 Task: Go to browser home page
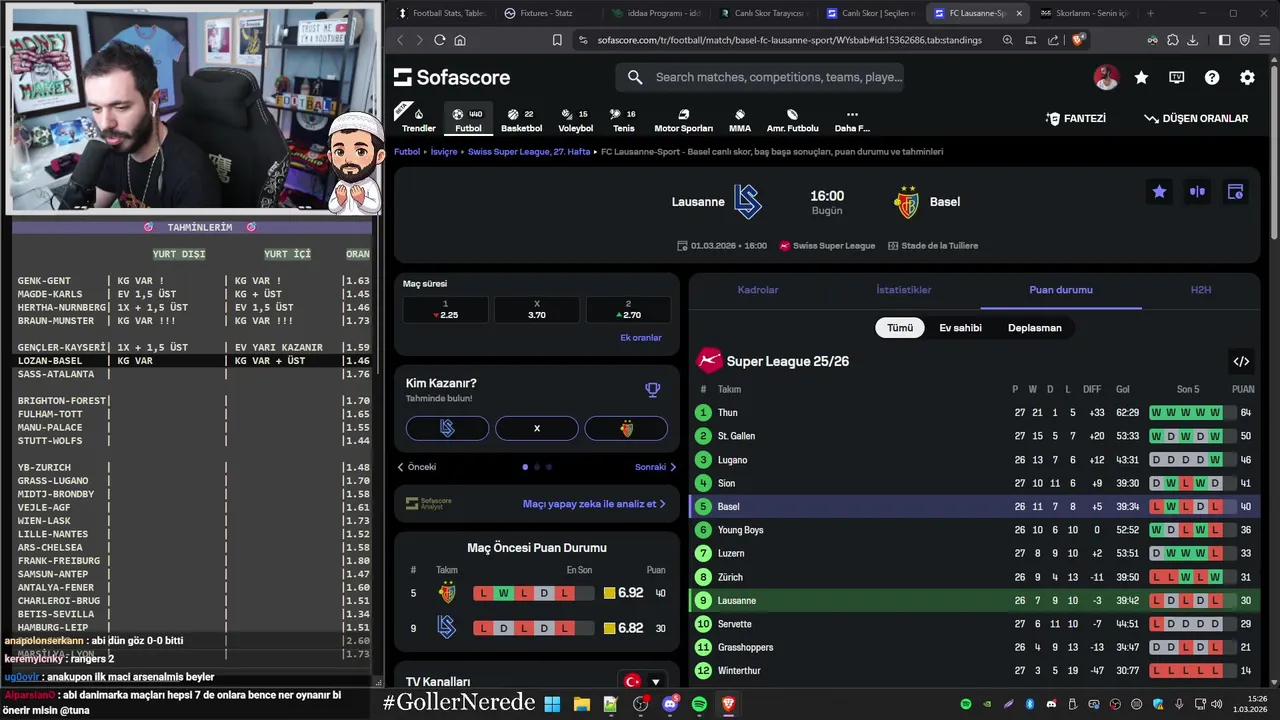coord(460,40)
